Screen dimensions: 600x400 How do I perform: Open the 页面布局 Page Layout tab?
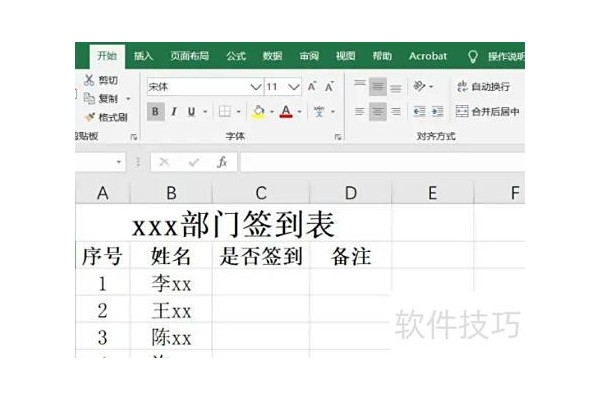[190, 56]
